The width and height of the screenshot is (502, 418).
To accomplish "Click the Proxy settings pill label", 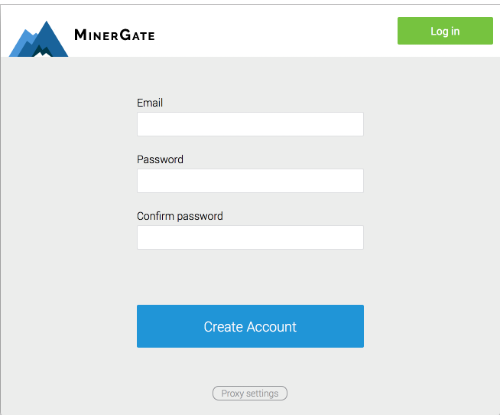I will (x=250, y=394).
